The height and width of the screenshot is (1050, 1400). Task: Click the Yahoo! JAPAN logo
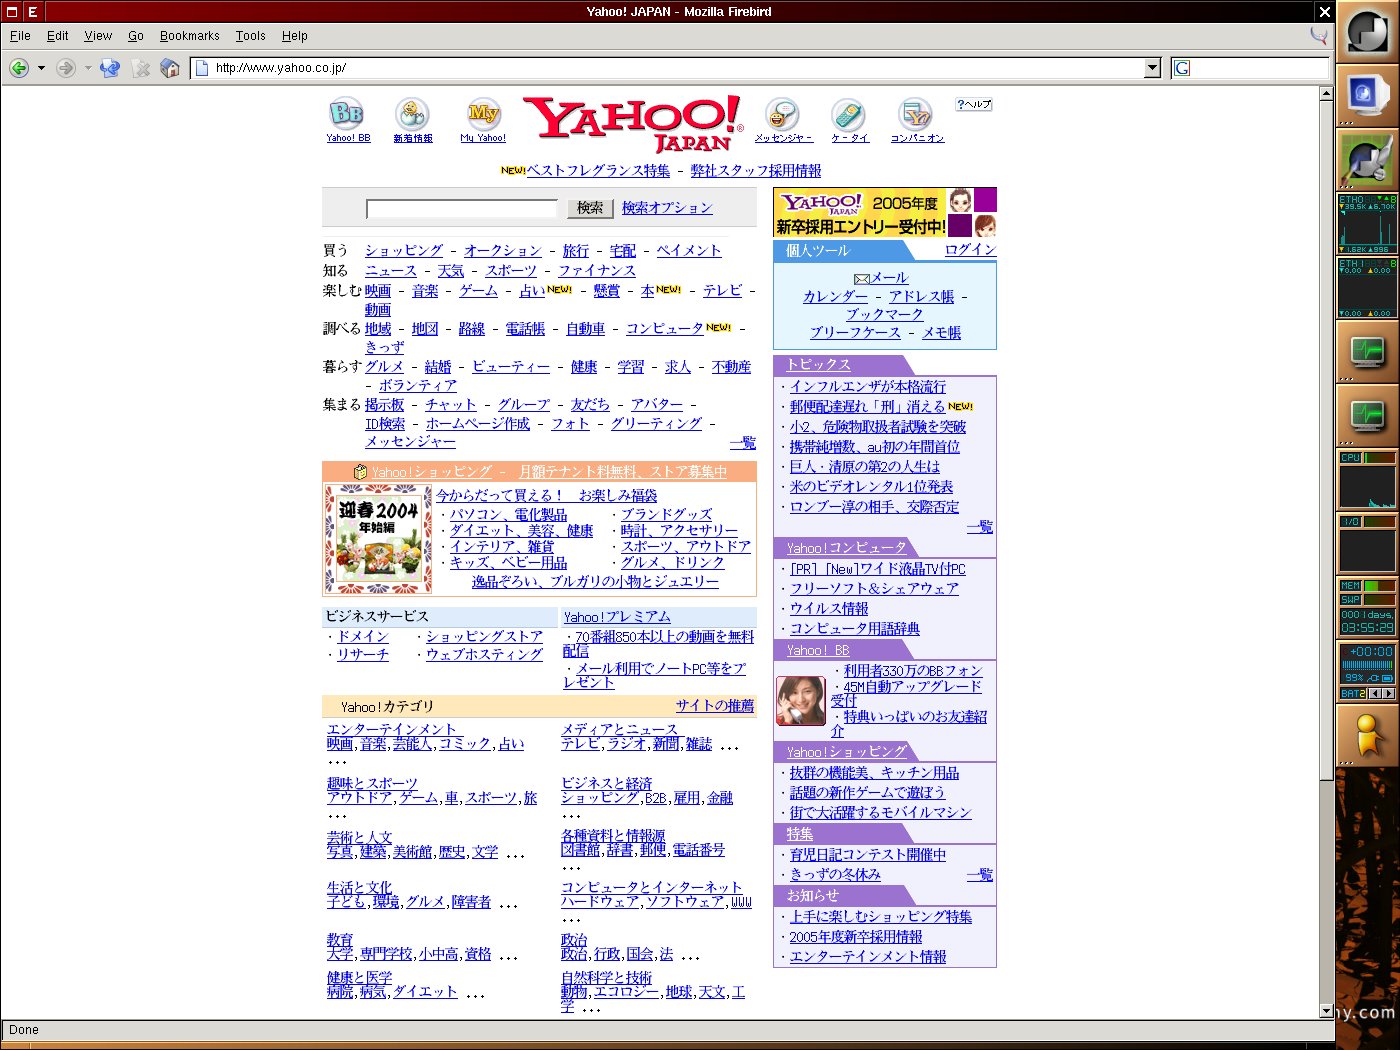[x=633, y=123]
